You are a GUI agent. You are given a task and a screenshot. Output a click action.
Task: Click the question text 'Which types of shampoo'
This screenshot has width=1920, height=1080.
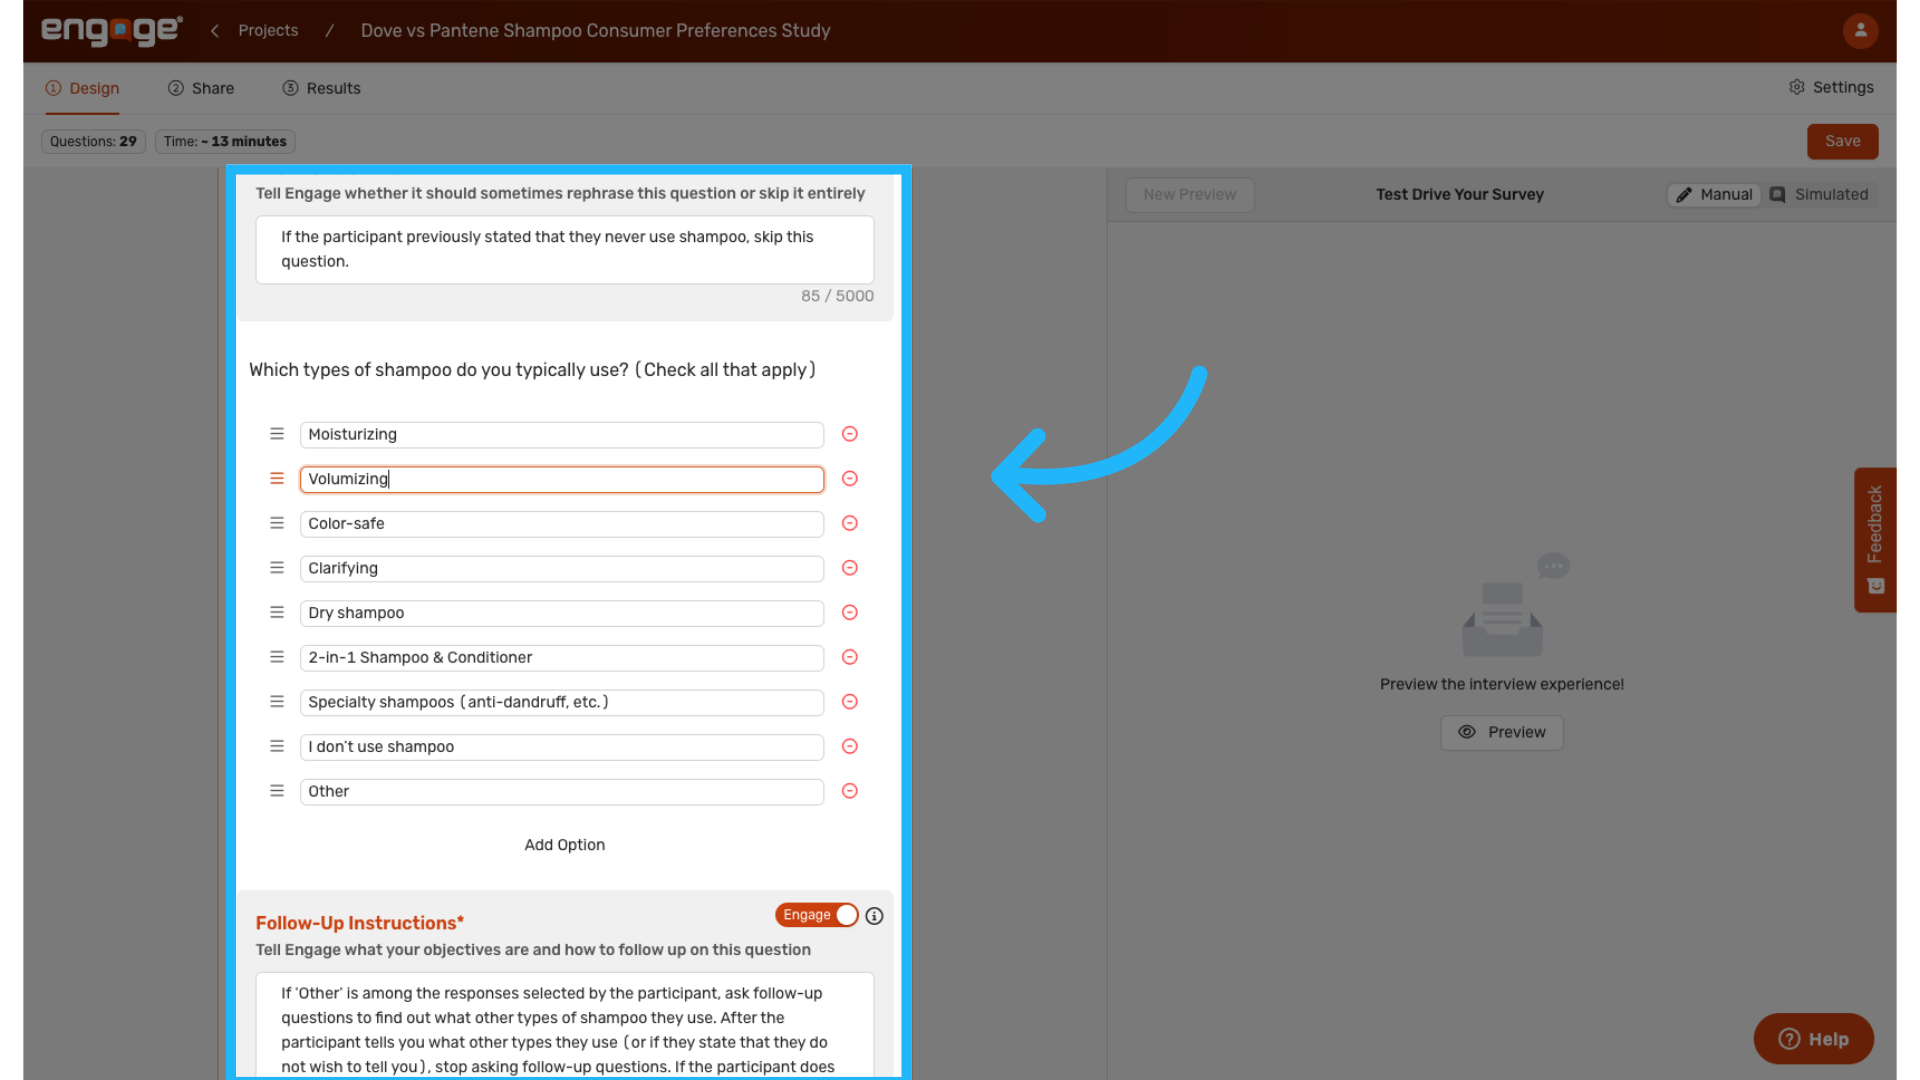532,370
